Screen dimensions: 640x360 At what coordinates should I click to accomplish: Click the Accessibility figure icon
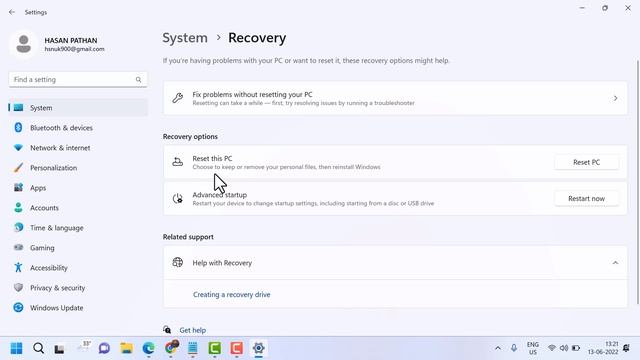click(x=18, y=267)
